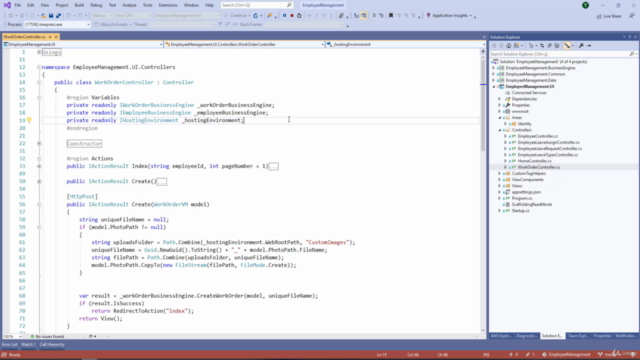Switch to the Error List tab
Image resolution: width=640 pixels, height=360 pixels.
pyautogui.click(x=9, y=344)
